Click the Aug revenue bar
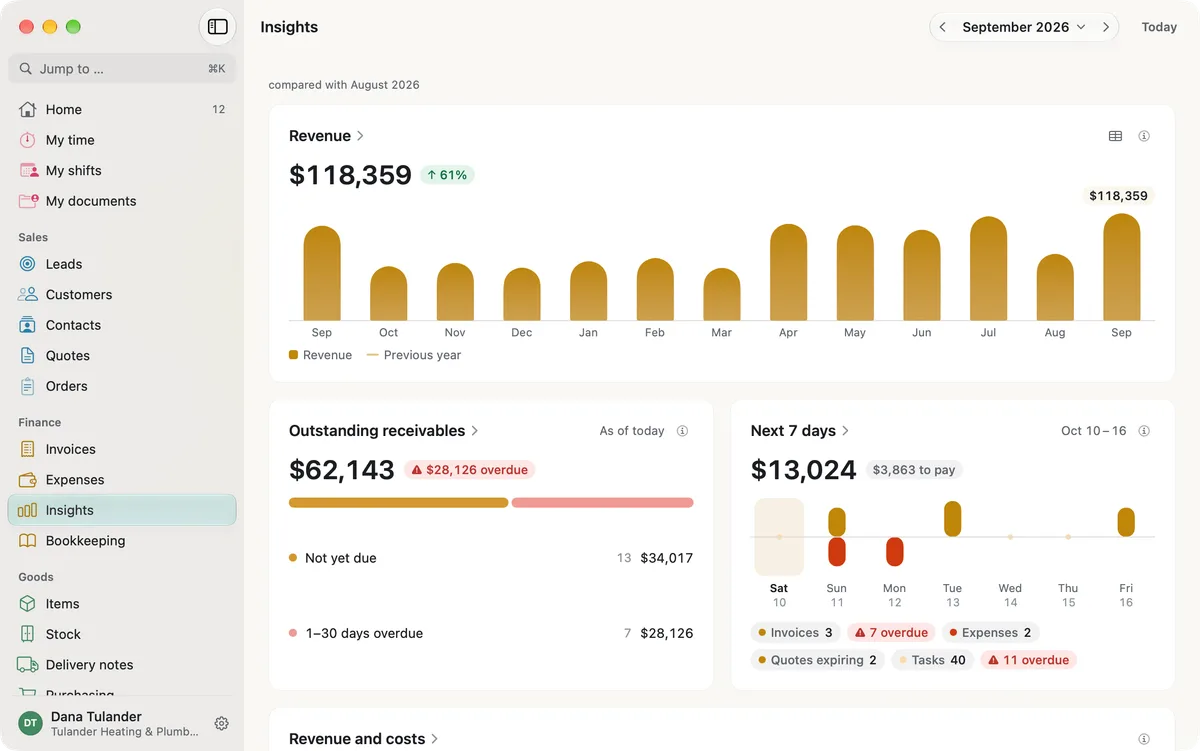1200x751 pixels. pyautogui.click(x=1055, y=287)
